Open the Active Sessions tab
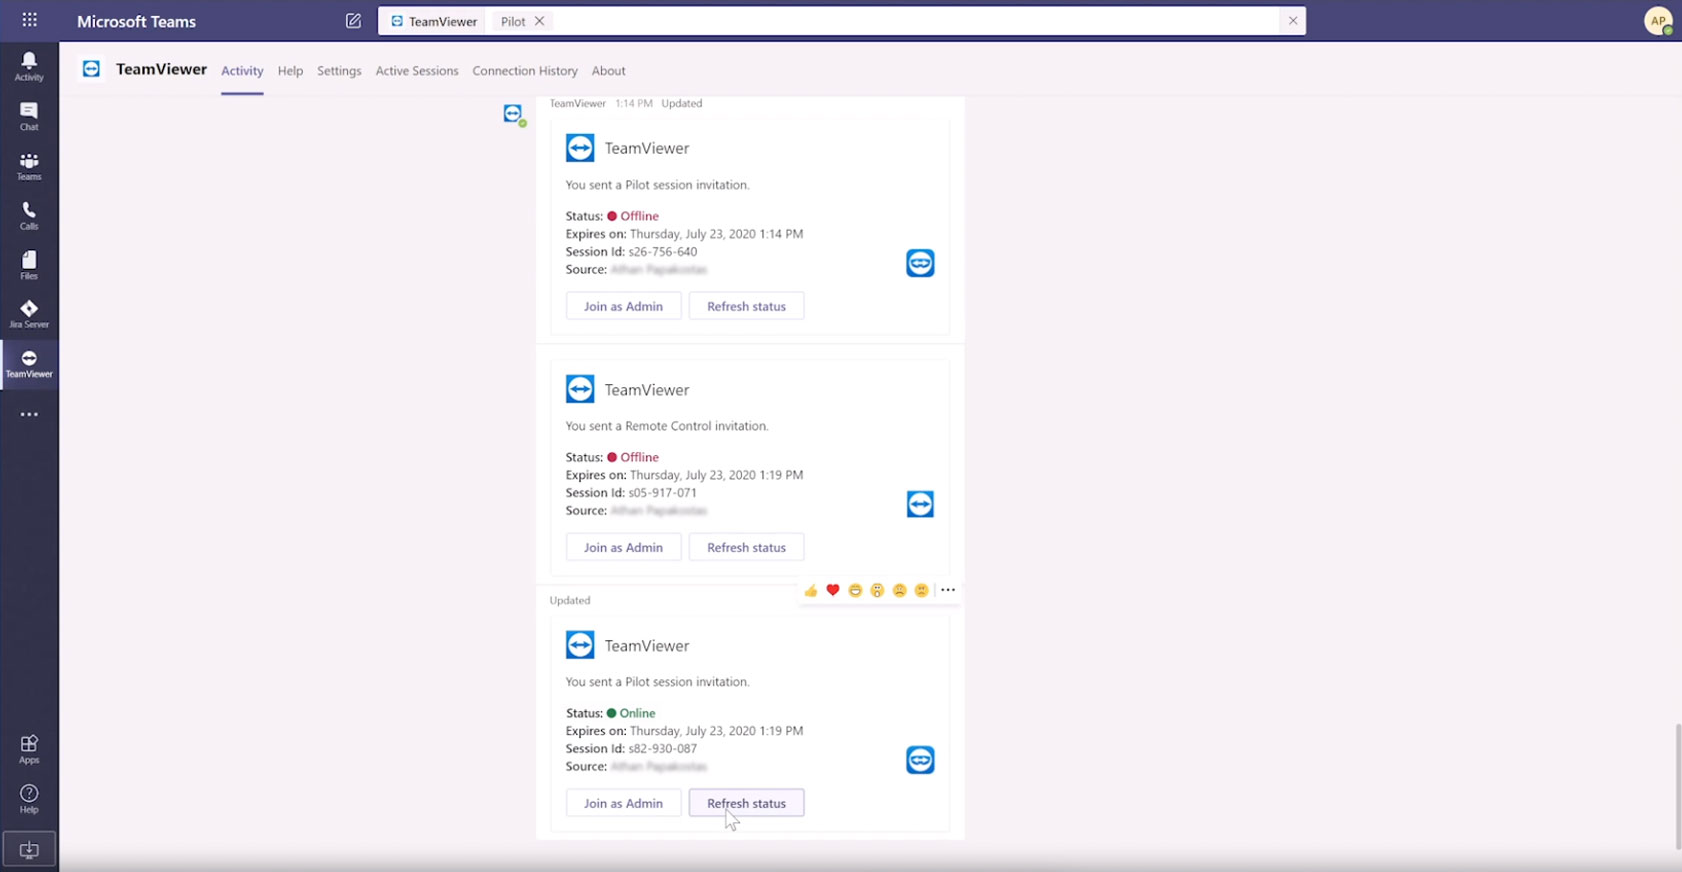Viewport: 1682px width, 872px height. pos(417,71)
